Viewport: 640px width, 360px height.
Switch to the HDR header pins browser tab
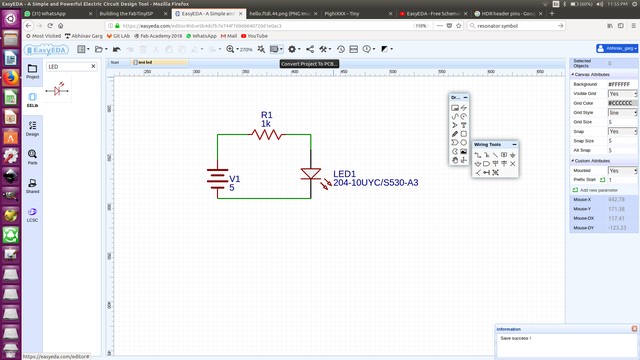pos(508,13)
